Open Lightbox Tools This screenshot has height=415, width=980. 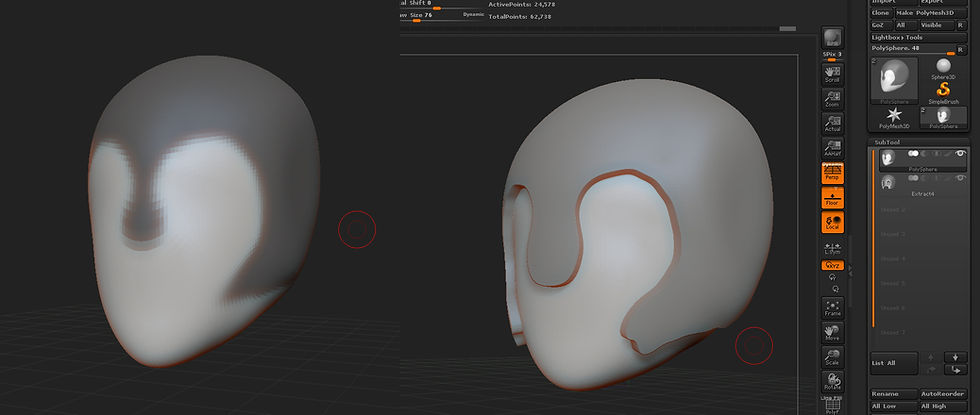click(x=919, y=38)
